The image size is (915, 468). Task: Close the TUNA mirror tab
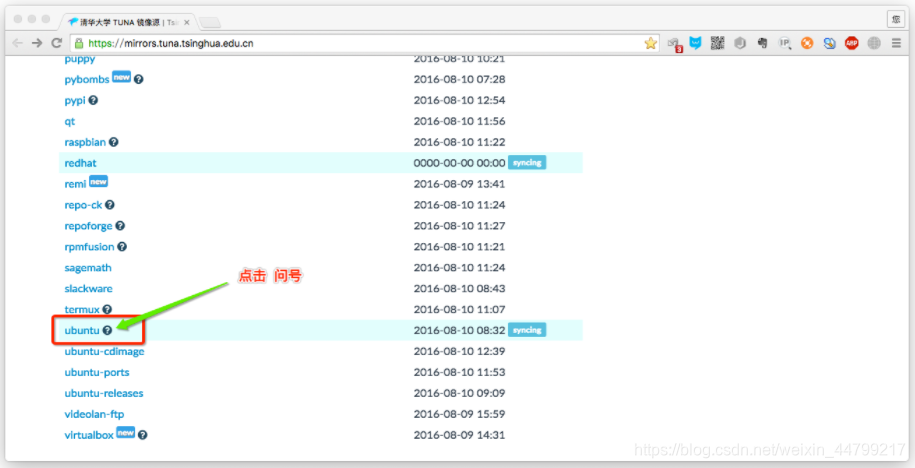click(x=187, y=23)
